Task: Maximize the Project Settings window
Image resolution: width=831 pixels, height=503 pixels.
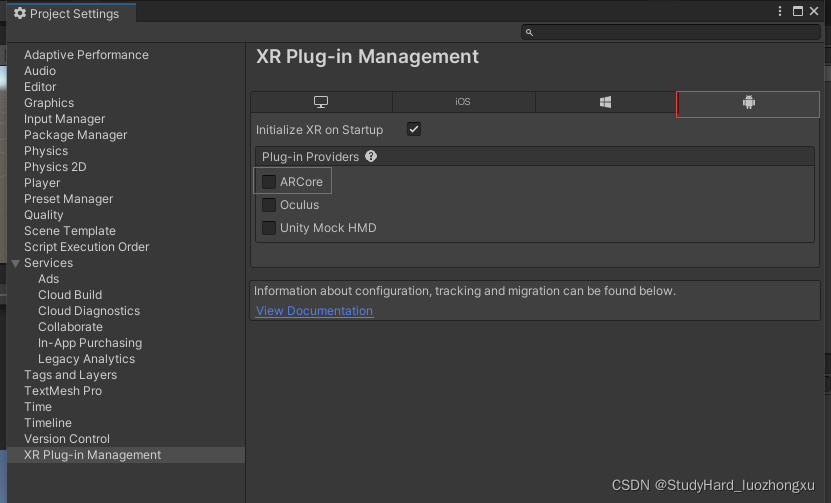Action: (798, 11)
